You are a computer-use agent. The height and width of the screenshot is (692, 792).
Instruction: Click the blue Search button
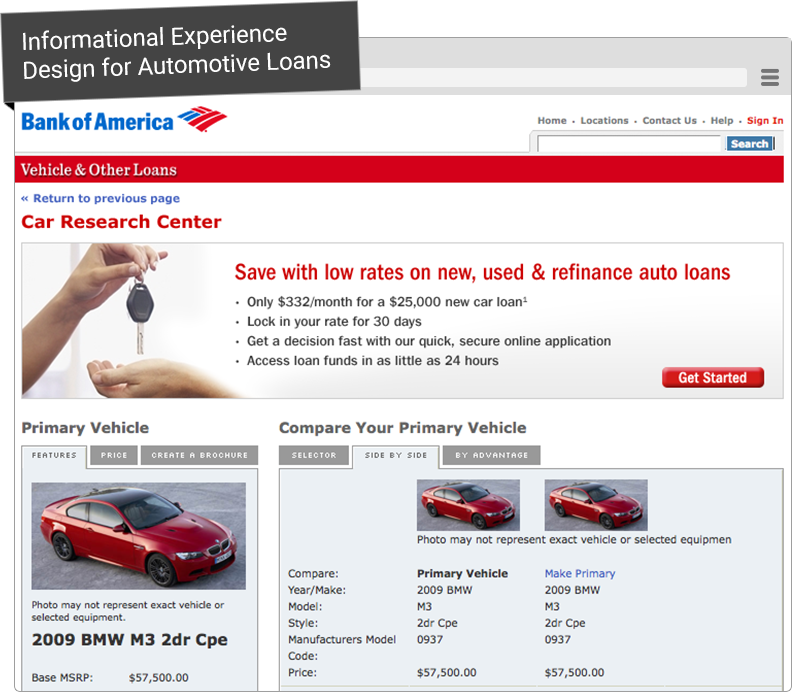tap(750, 144)
